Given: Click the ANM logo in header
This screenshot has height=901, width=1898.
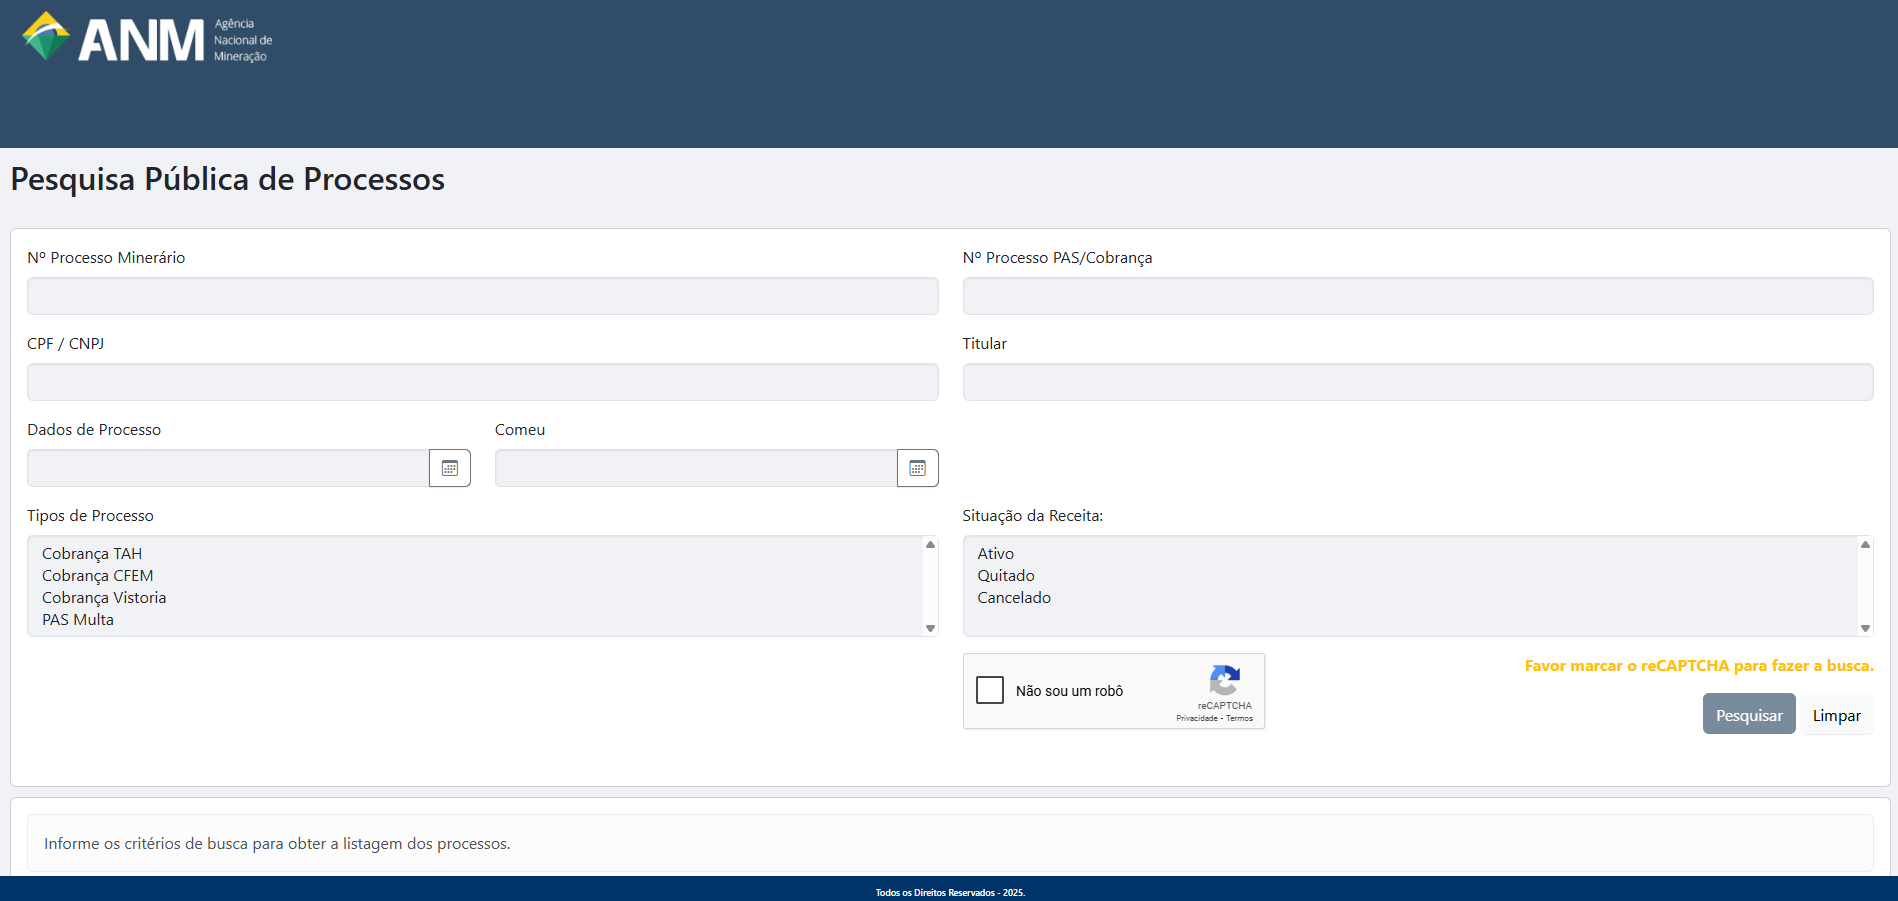Looking at the screenshot, I should pyautogui.click(x=147, y=39).
